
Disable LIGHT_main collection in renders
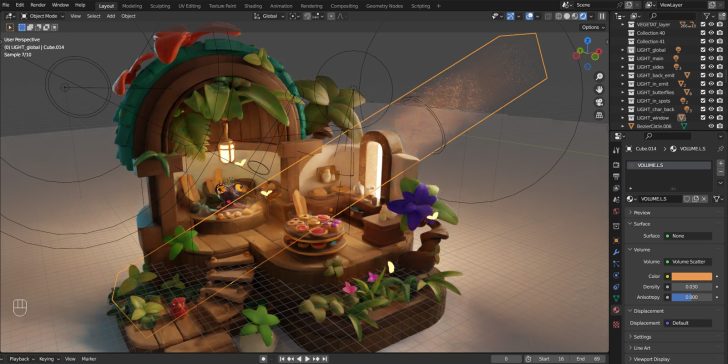point(719,58)
